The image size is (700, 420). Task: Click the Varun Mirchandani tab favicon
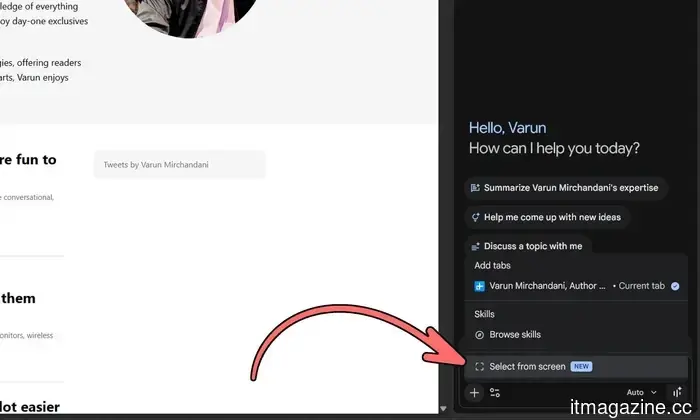[479, 286]
